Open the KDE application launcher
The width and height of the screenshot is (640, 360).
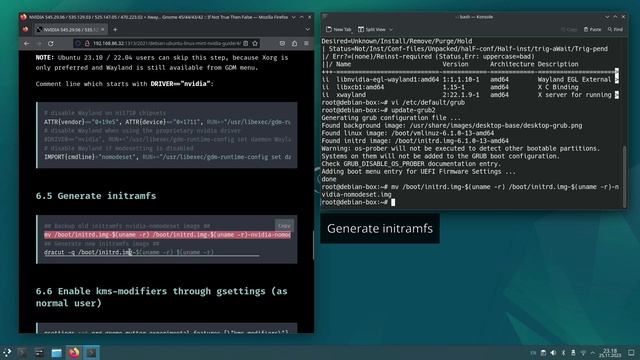(7, 353)
